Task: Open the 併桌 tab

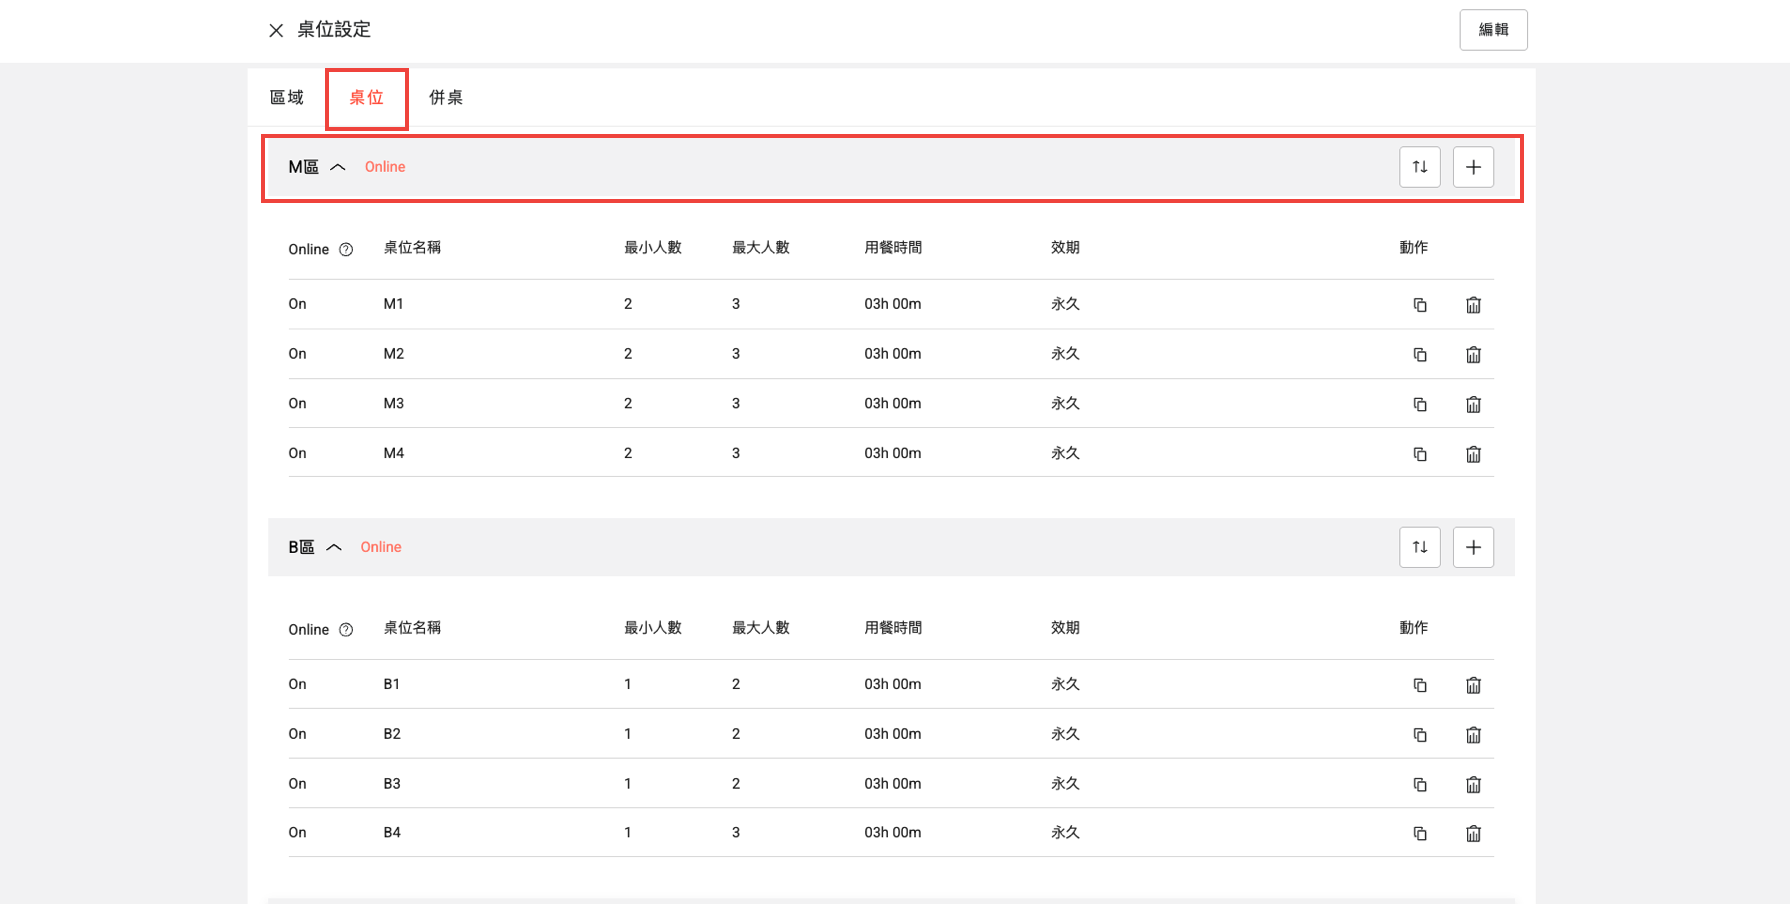Action: (446, 98)
